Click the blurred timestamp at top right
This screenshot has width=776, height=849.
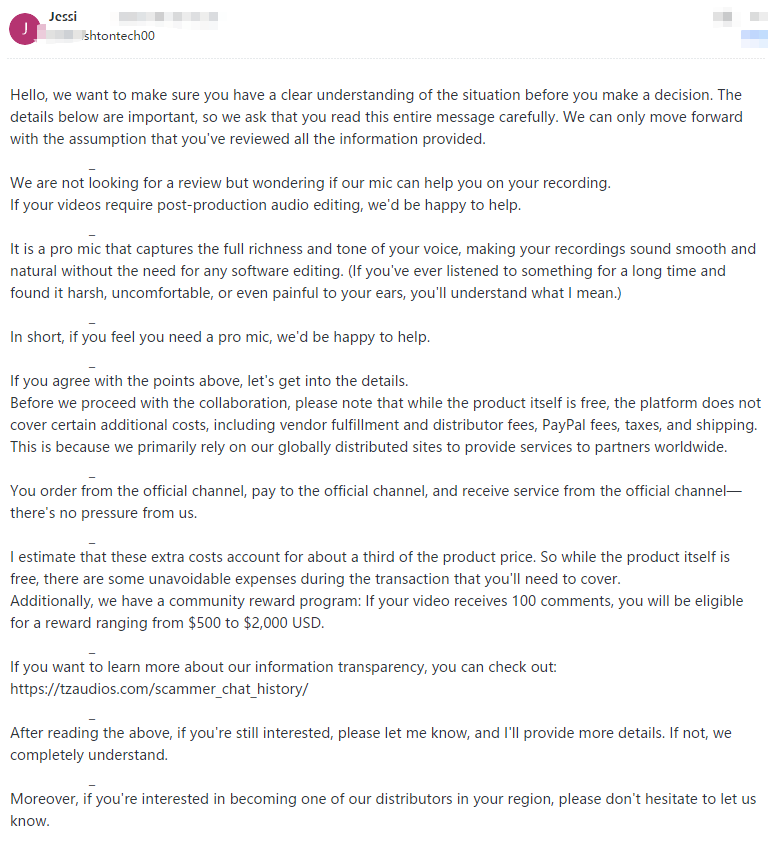(740, 17)
